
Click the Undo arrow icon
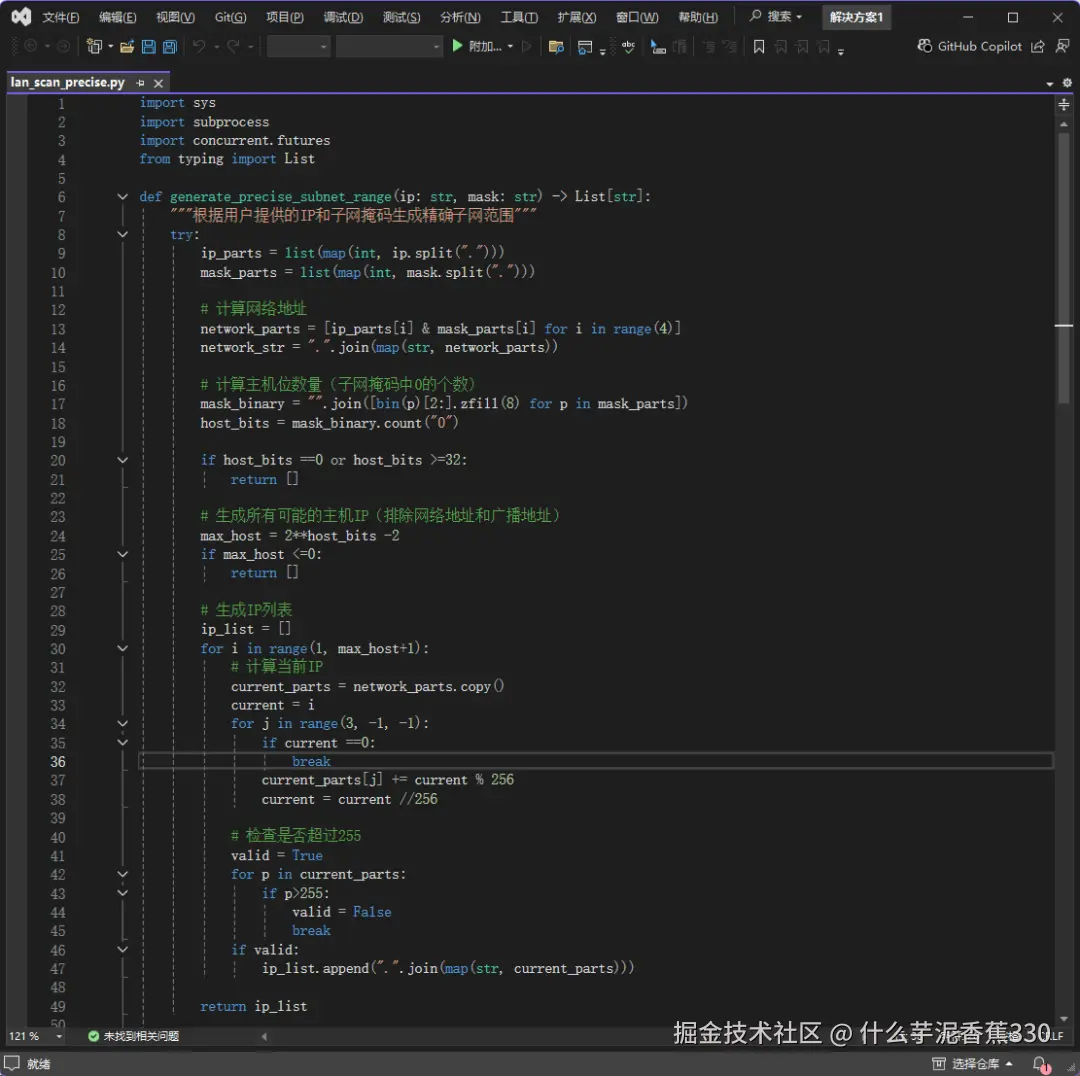click(198, 46)
